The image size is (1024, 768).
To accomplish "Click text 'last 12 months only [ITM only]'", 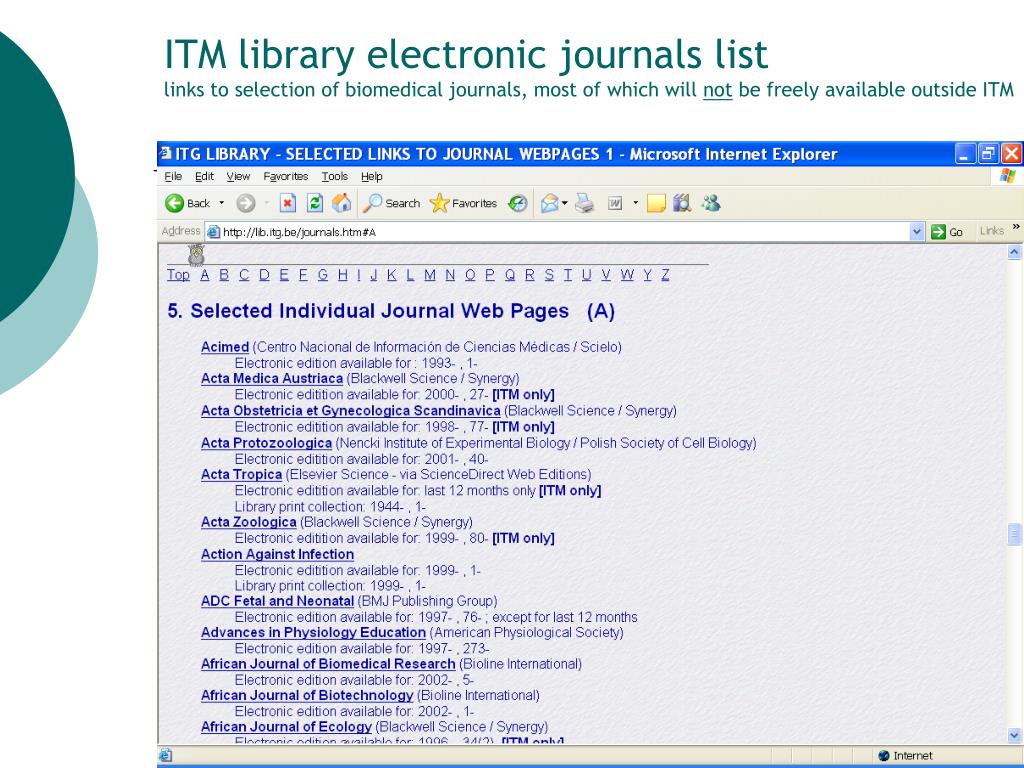I will pos(513,490).
